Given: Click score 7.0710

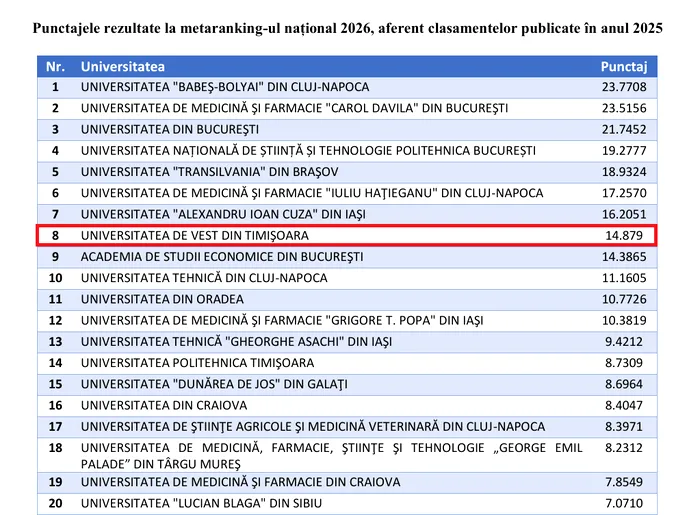Looking at the screenshot, I should [x=624, y=503].
